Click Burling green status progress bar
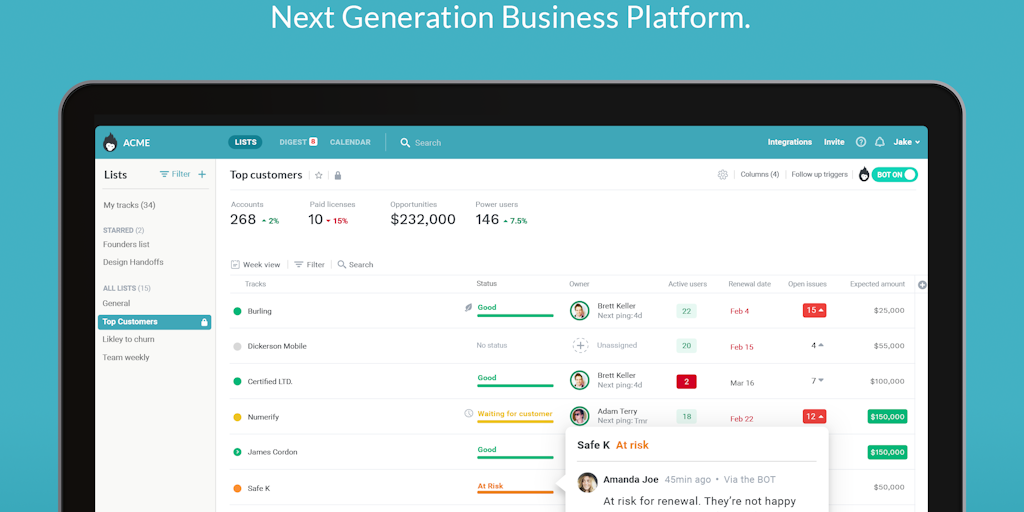 pos(515,315)
